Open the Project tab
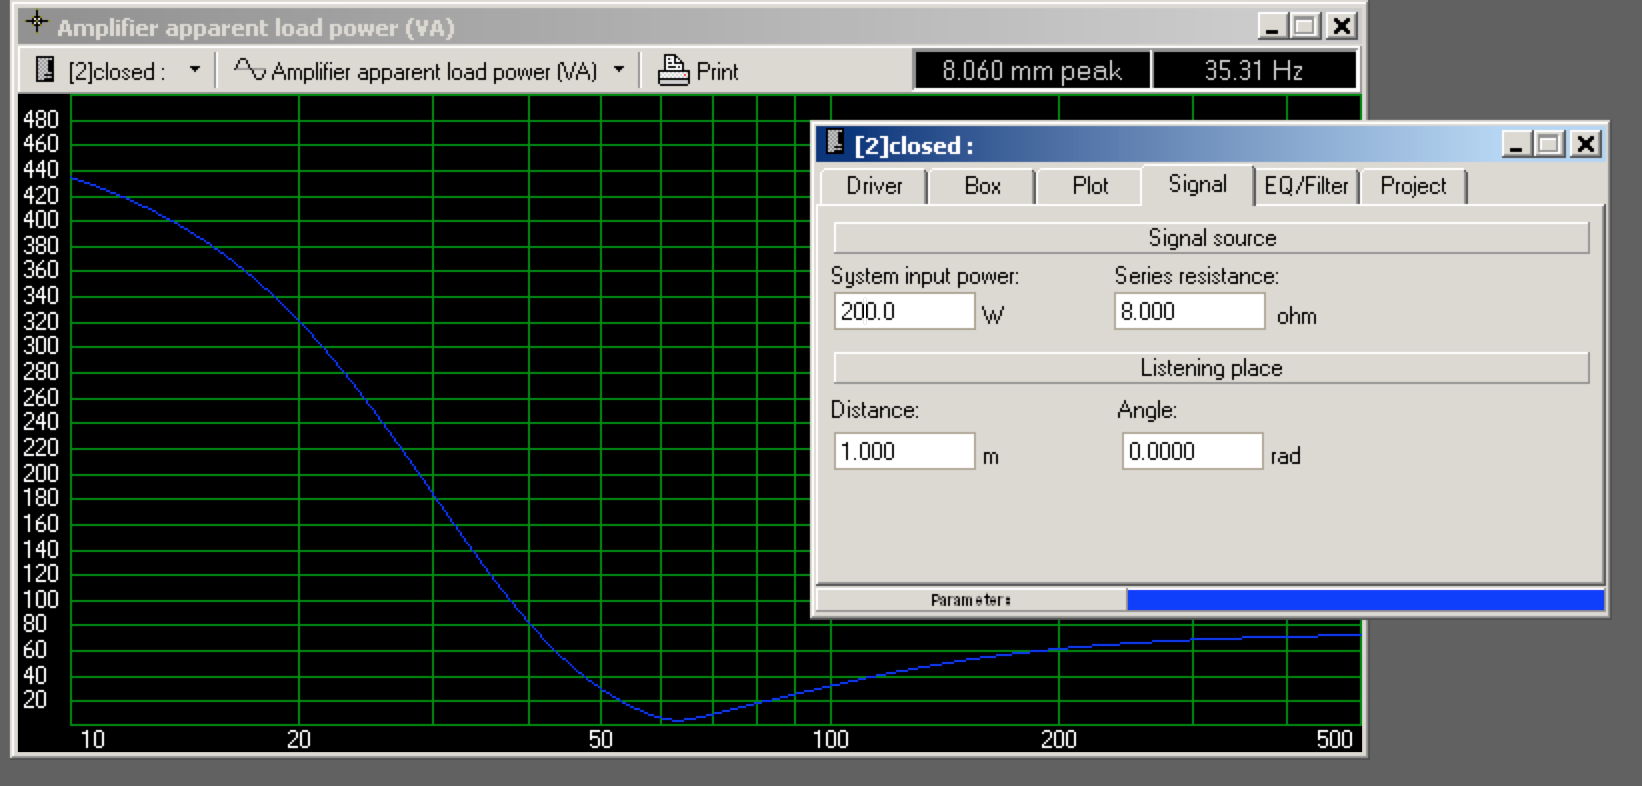 point(1413,186)
